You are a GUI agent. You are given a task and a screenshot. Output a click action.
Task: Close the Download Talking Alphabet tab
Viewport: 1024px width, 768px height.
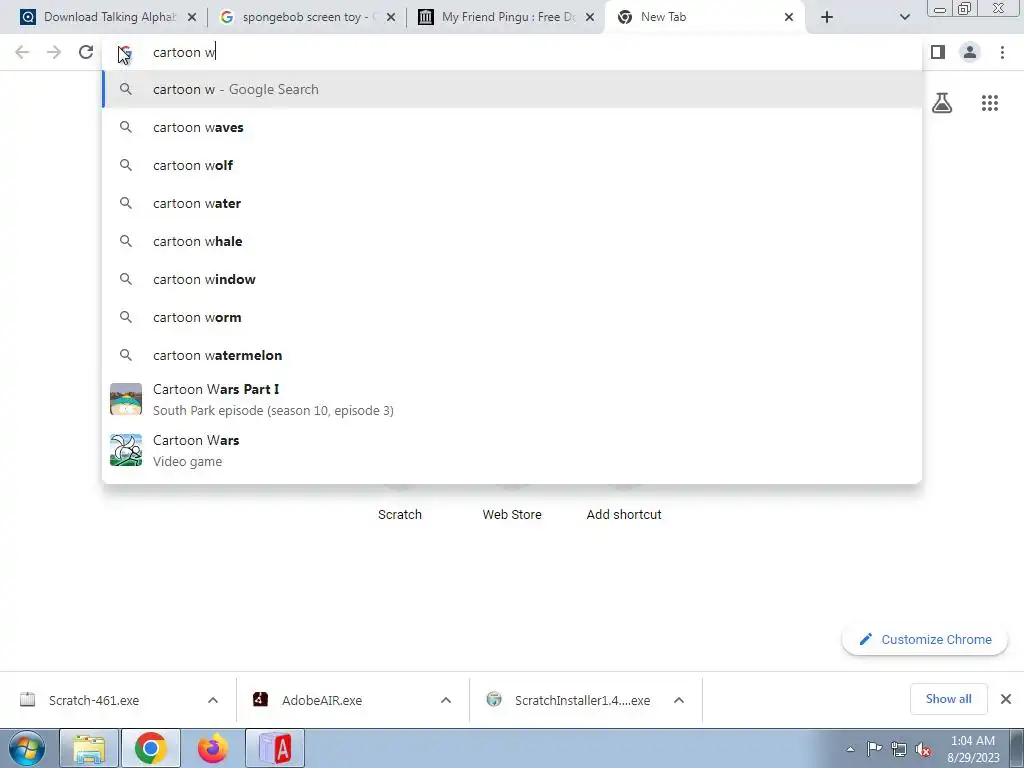pyautogui.click(x=191, y=17)
